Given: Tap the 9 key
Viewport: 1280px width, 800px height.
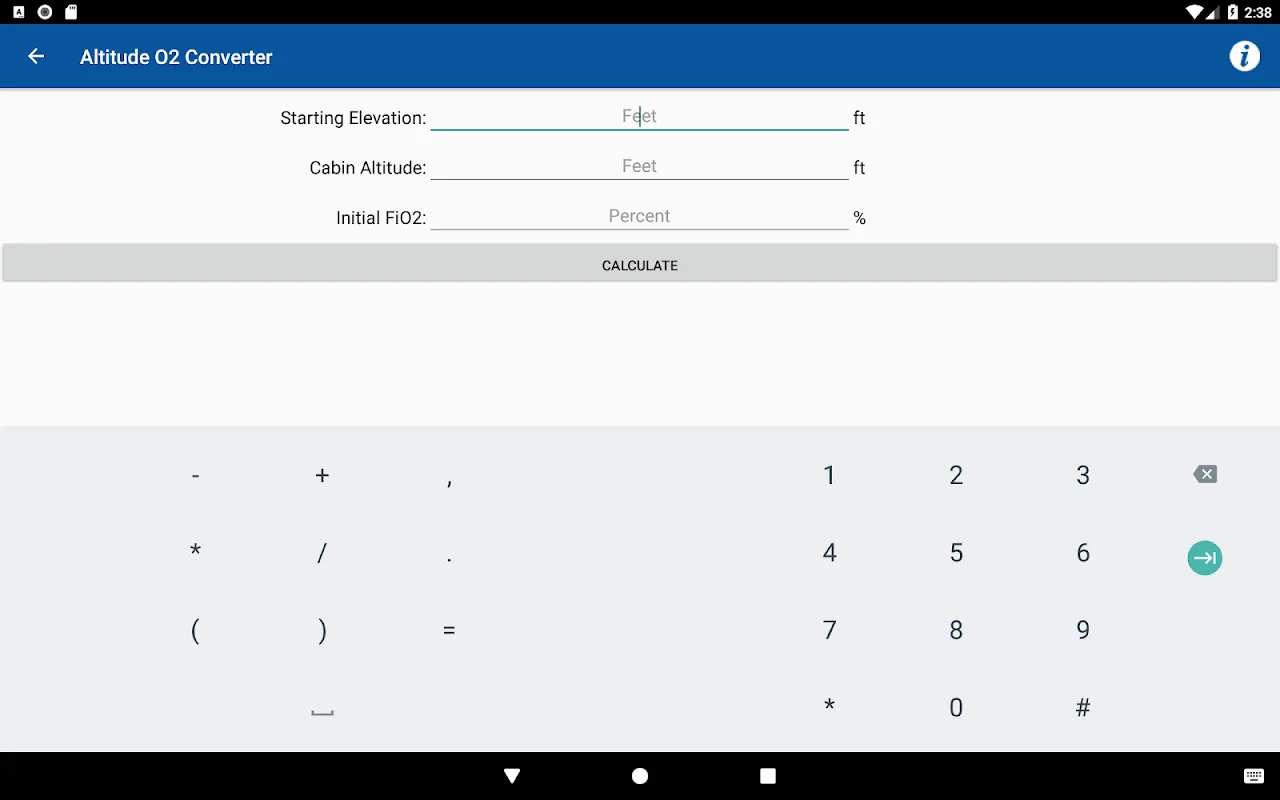Looking at the screenshot, I should pyautogui.click(x=1083, y=630).
